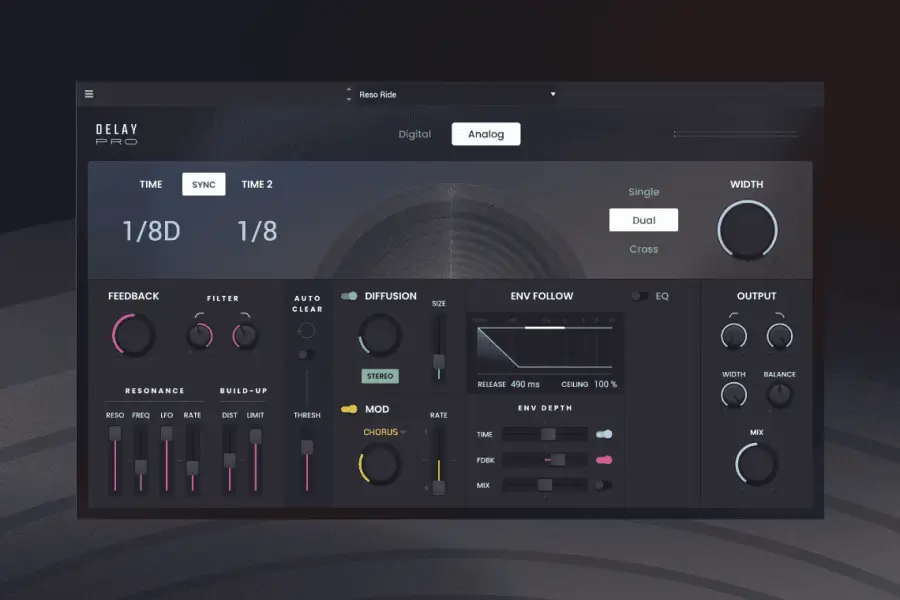Click the Diffusion amount knob
900x600 pixels.
(380, 335)
